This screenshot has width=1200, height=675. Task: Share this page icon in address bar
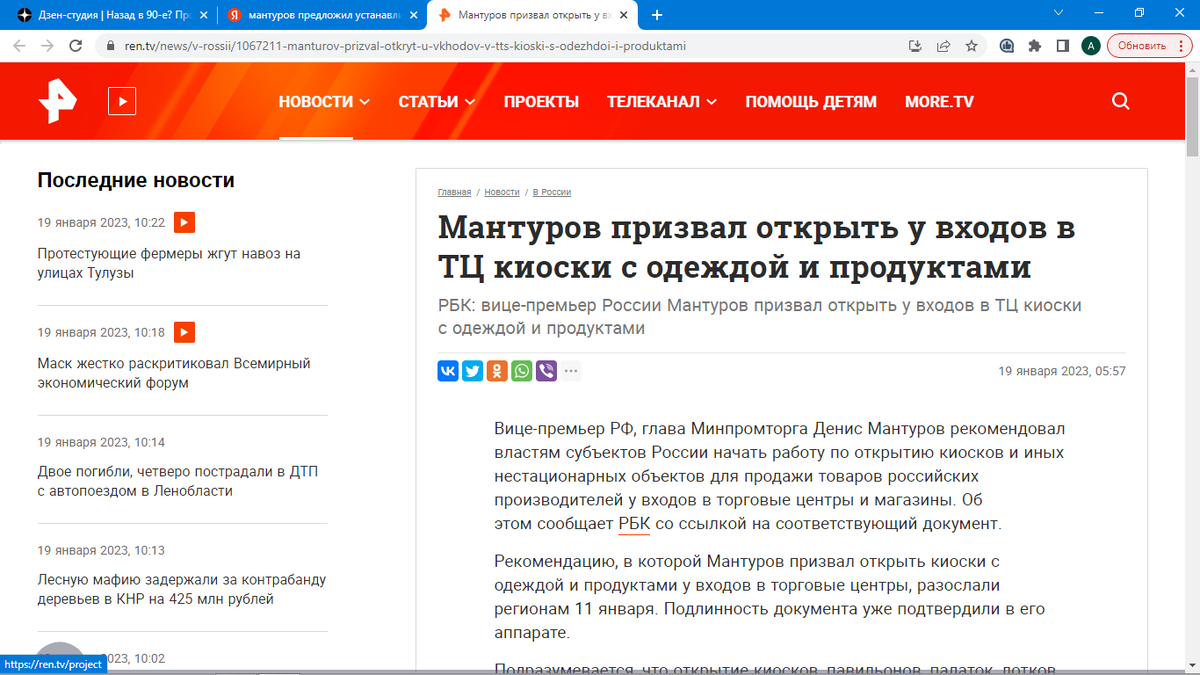point(943,46)
